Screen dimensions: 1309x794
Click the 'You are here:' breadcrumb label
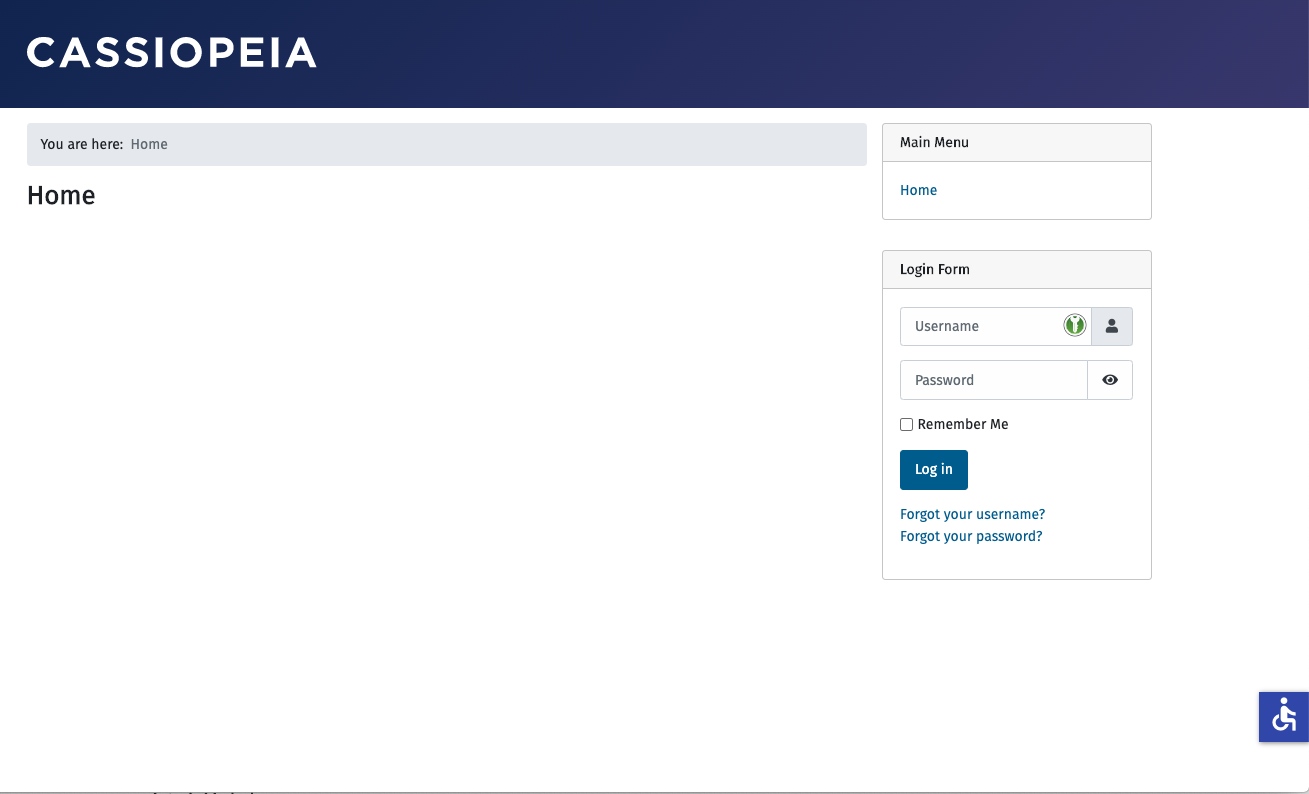point(81,144)
